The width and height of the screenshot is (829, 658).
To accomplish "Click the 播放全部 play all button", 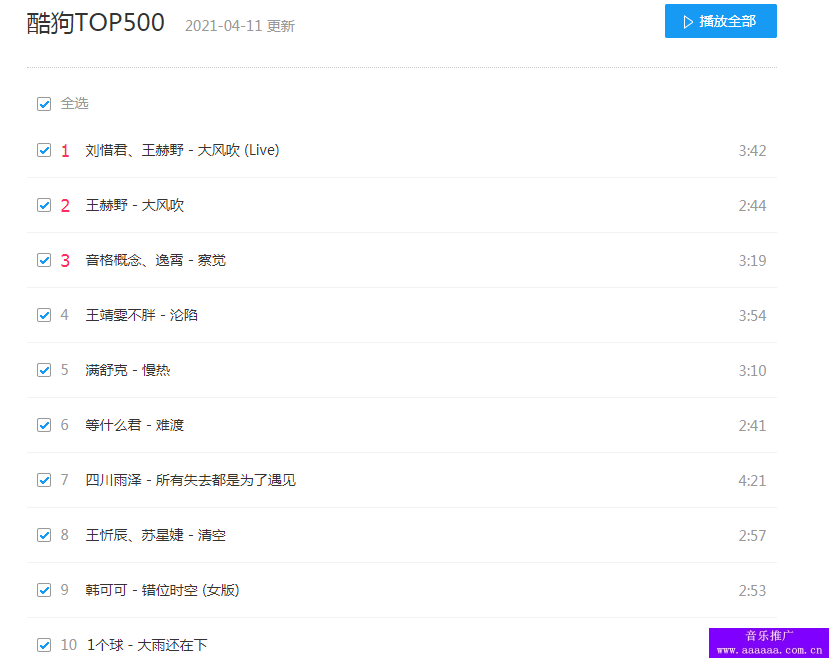I will (x=721, y=21).
